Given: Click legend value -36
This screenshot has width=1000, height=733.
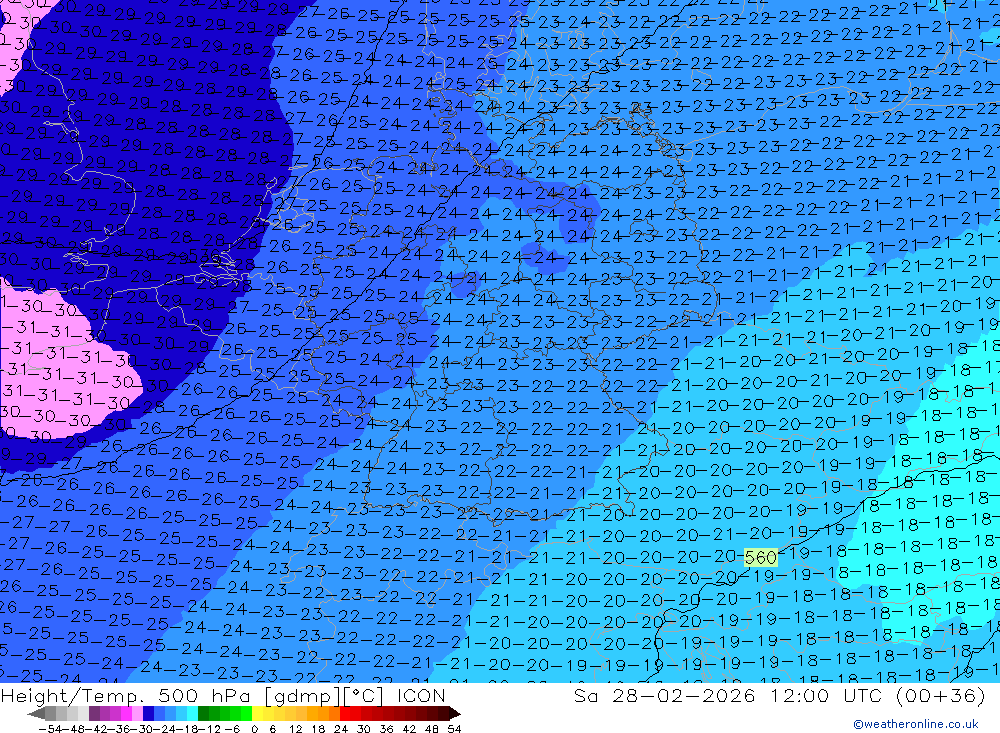Looking at the screenshot, I should (119, 729).
